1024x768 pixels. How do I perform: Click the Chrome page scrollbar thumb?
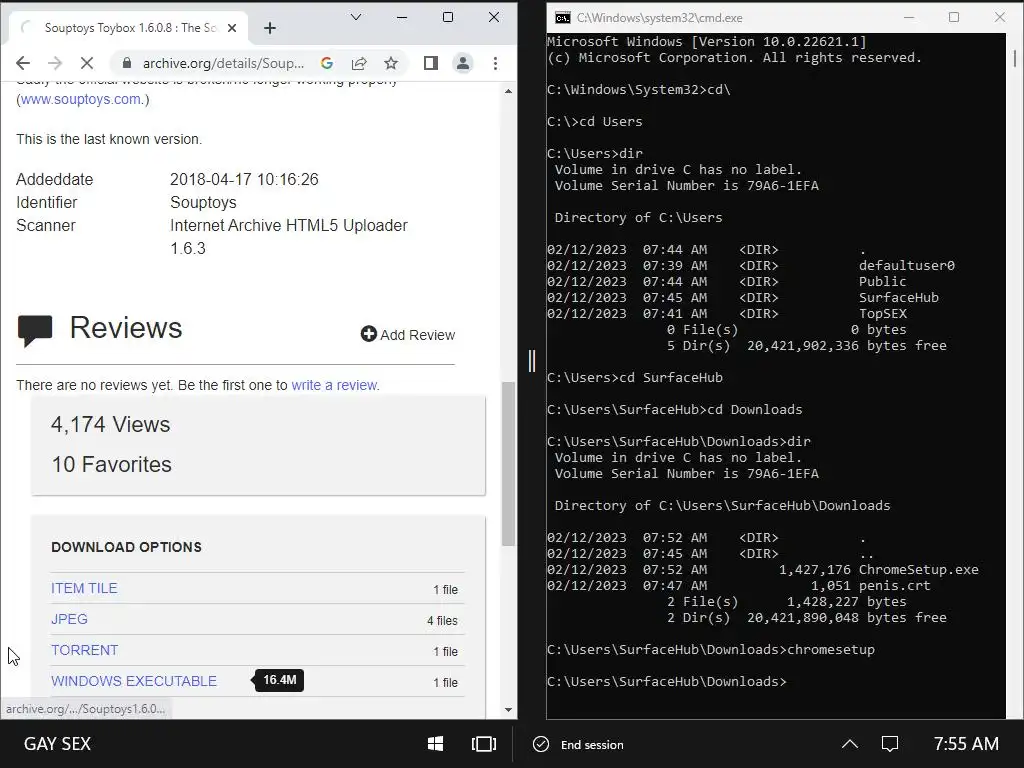pos(508,464)
